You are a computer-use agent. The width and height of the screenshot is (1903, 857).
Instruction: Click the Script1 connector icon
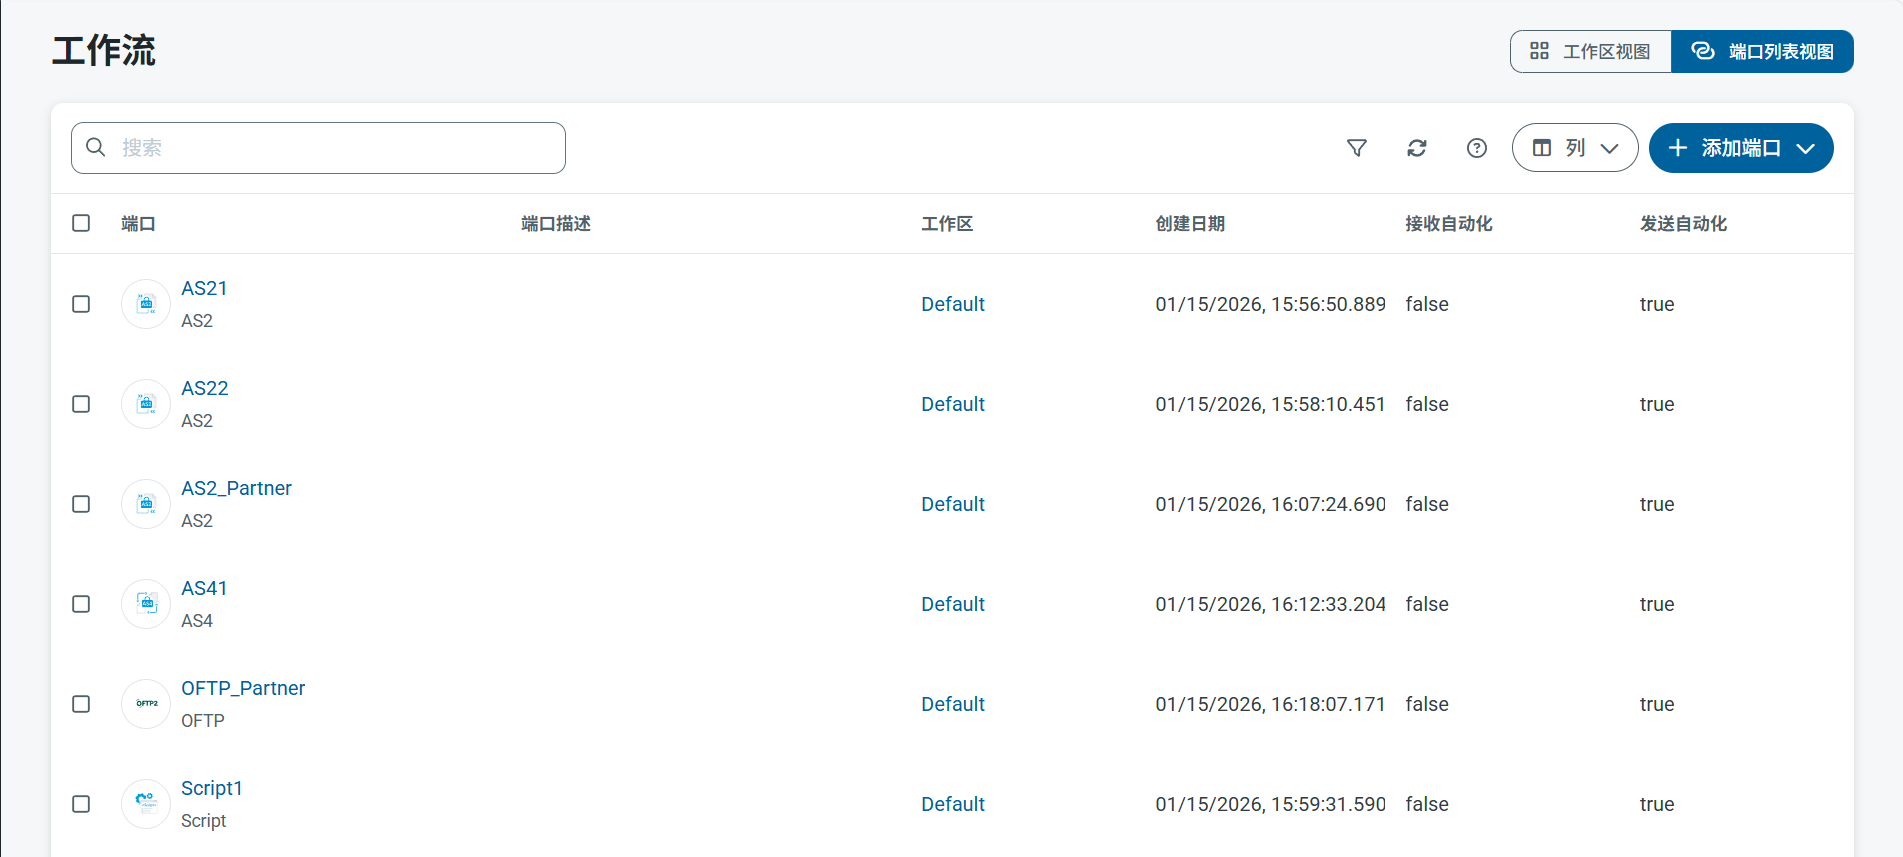tap(146, 804)
